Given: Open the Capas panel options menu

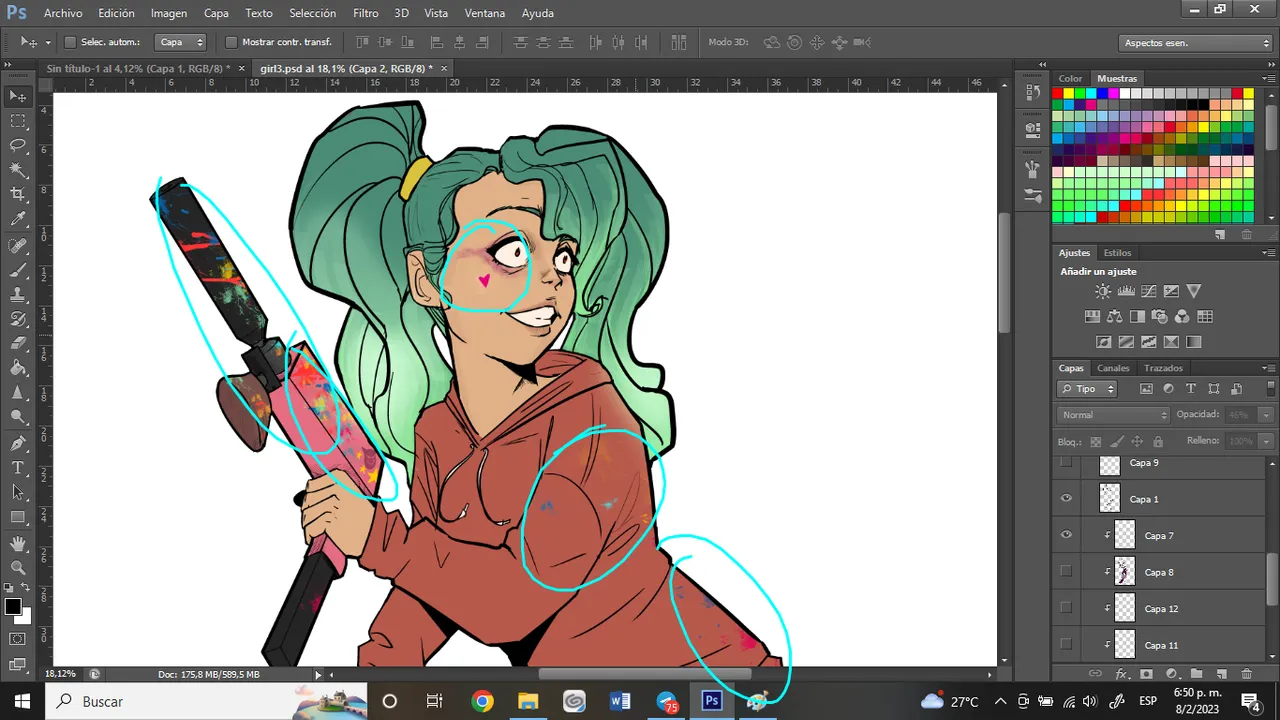Looking at the screenshot, I should point(1269,368).
